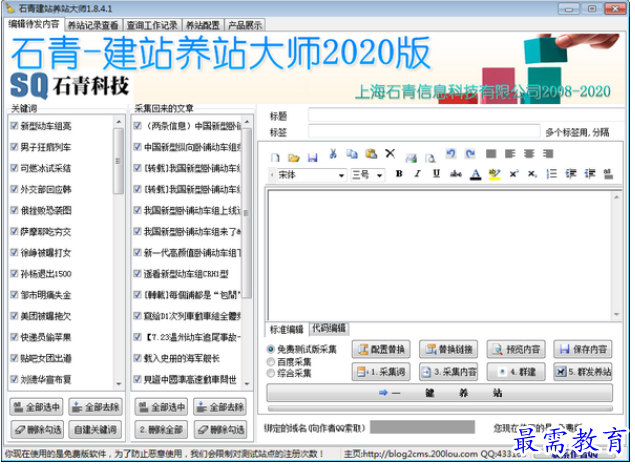Open the 宋体 font dropdown
This screenshot has width=635, height=472.
coord(341,175)
